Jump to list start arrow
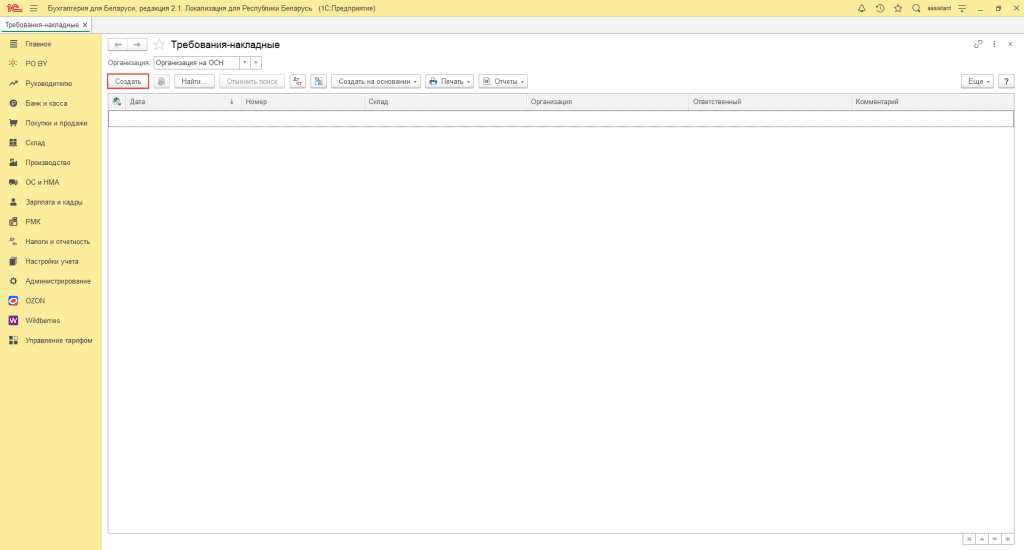1024x550 pixels. [x=969, y=540]
